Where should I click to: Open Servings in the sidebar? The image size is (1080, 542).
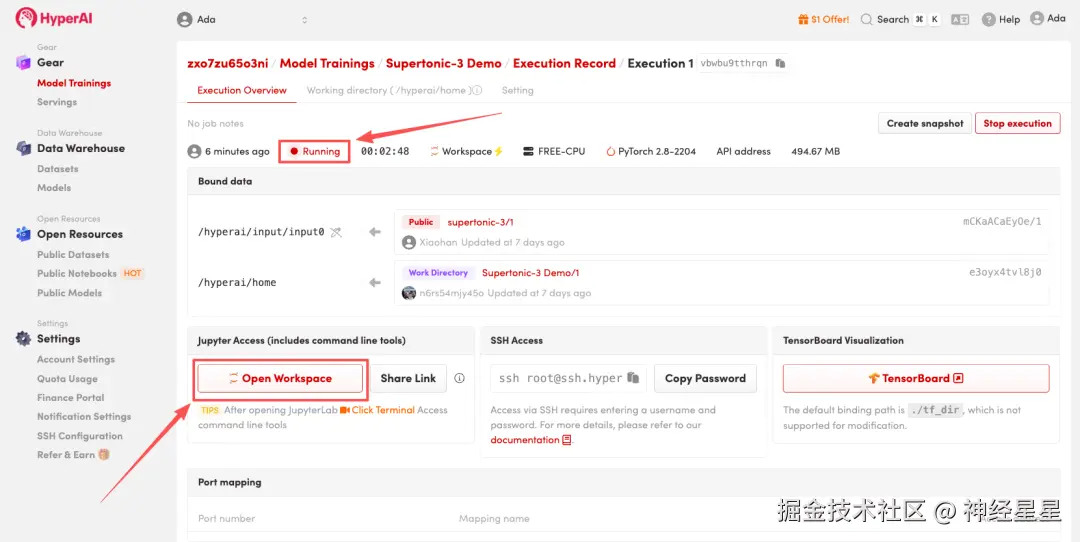[x=57, y=102]
